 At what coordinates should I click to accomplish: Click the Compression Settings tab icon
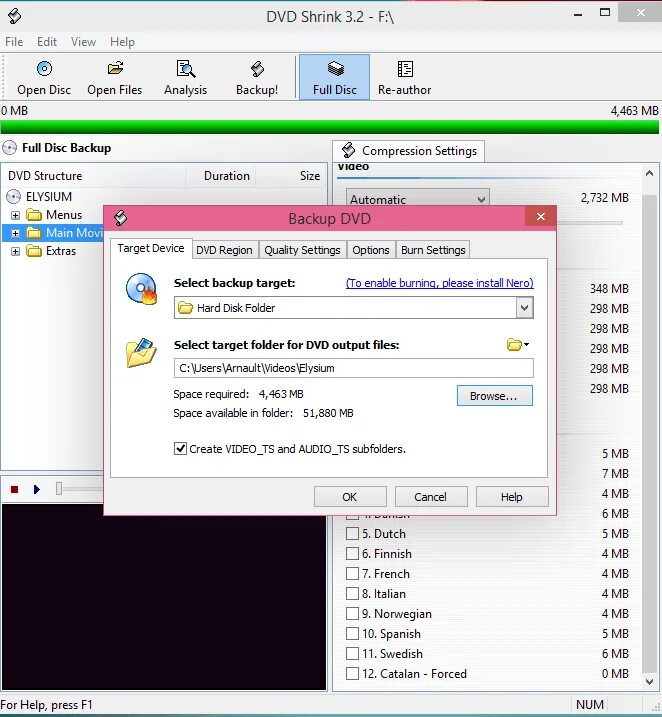tap(348, 150)
